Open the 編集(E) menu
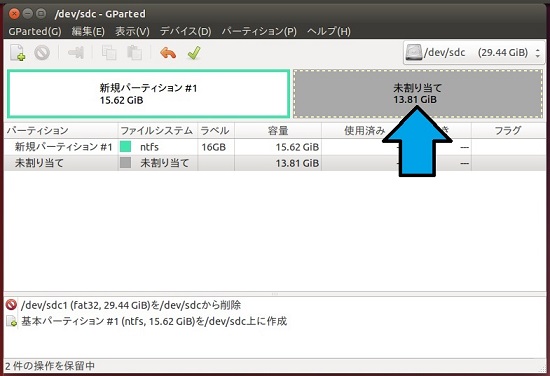Viewport: 550px width, 376px height. pos(88,32)
